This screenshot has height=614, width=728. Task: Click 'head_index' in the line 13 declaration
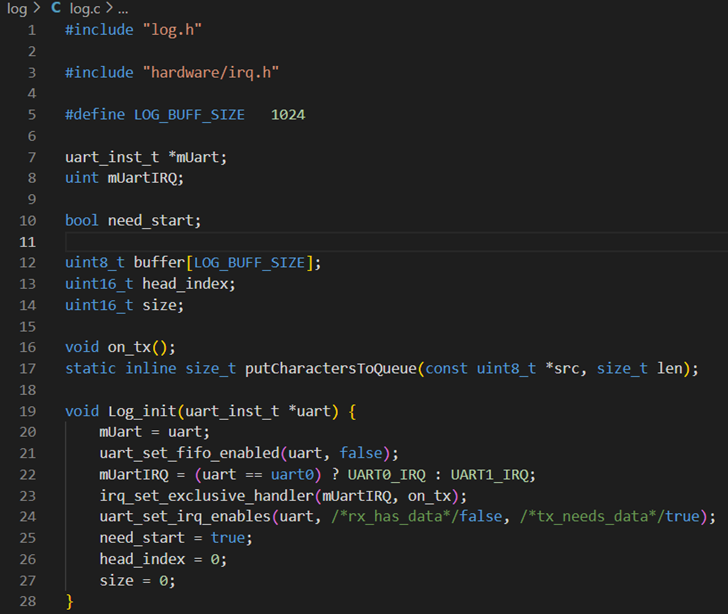tap(185, 283)
